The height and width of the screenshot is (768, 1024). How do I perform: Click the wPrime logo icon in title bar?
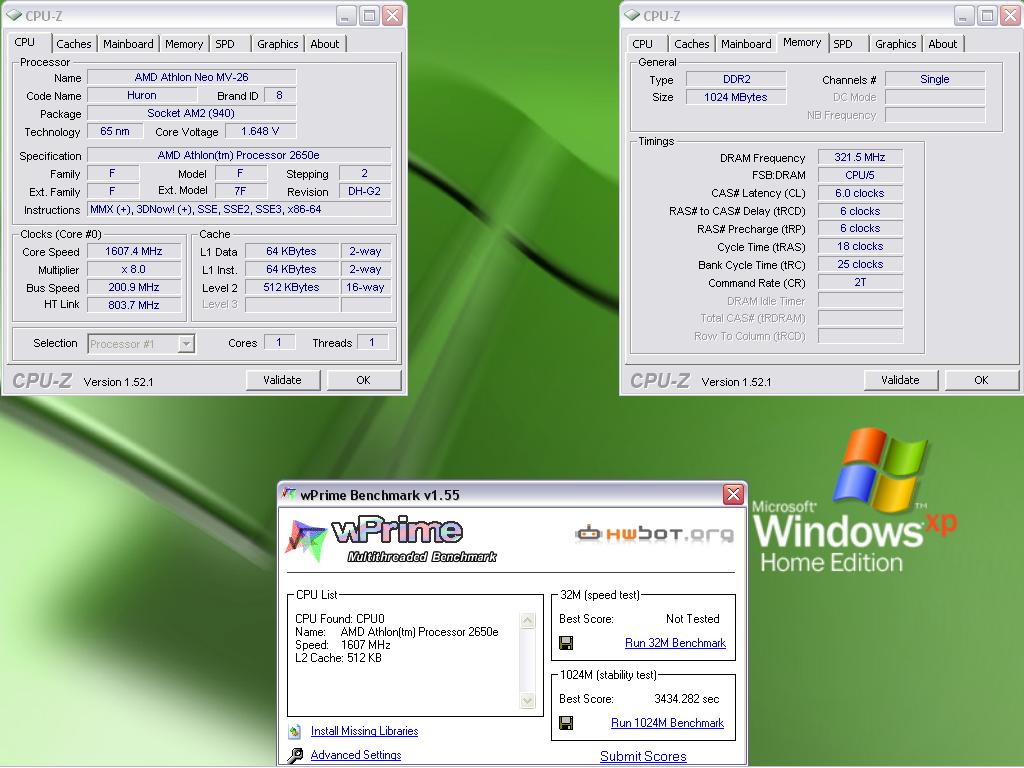[x=289, y=494]
